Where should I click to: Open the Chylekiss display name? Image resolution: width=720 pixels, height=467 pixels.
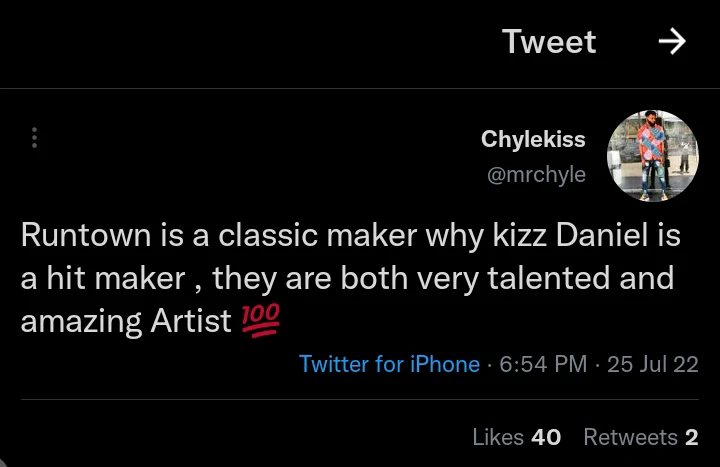(533, 139)
